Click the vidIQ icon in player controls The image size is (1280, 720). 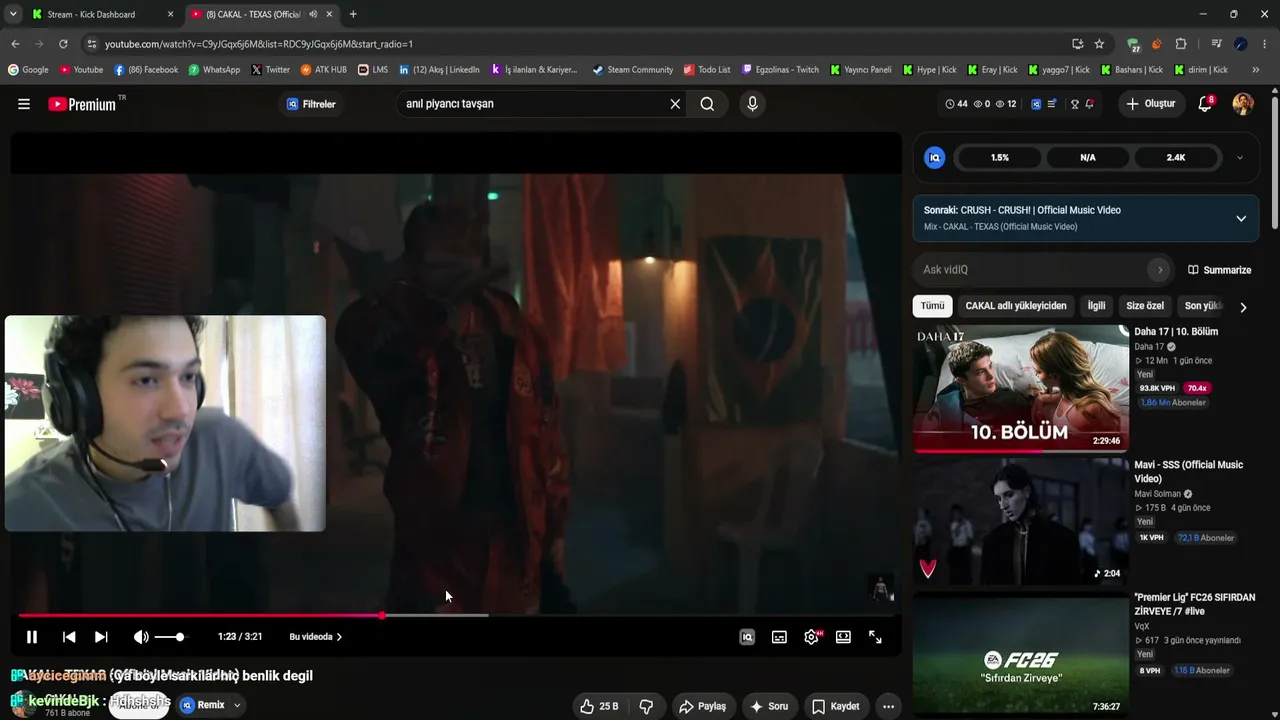point(747,637)
